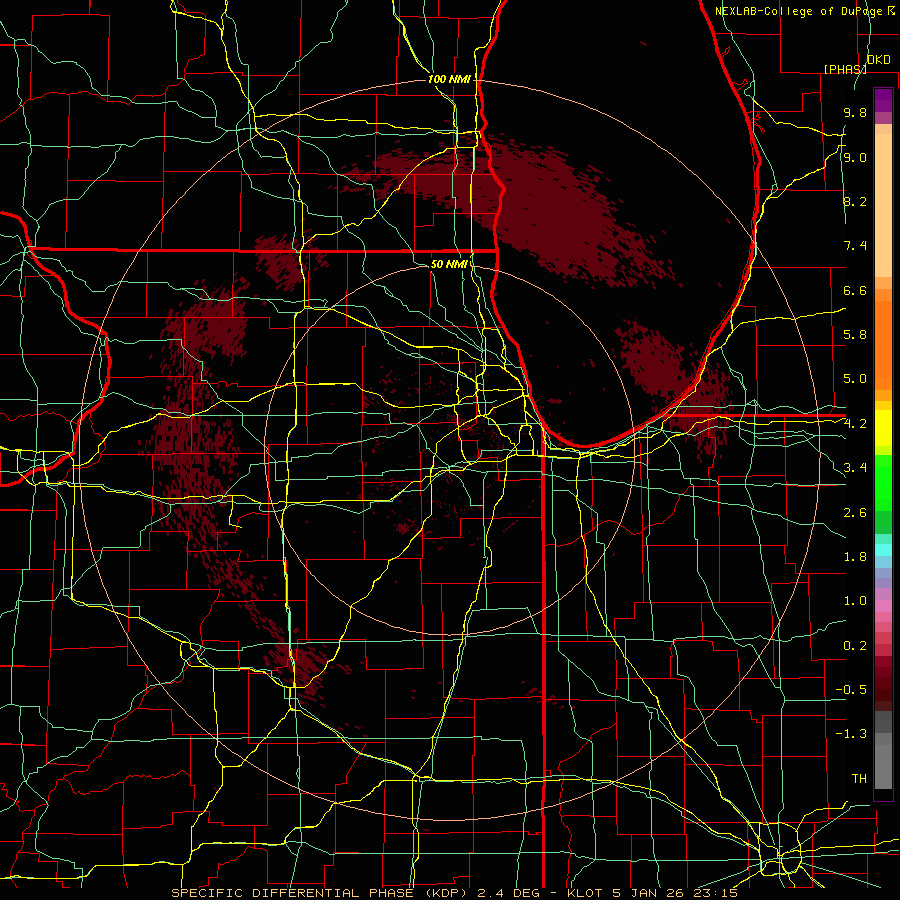Click the "TH" threshold label on scale

(859, 779)
